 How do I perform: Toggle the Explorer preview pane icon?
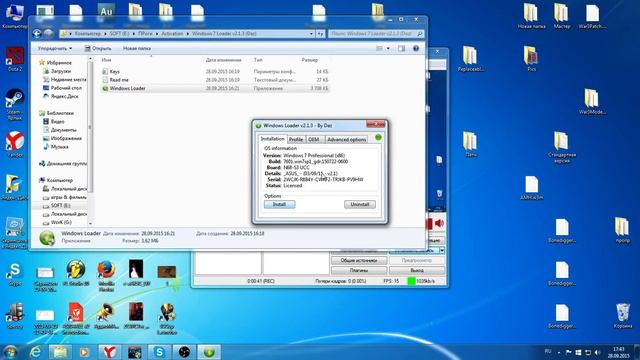pos(402,49)
